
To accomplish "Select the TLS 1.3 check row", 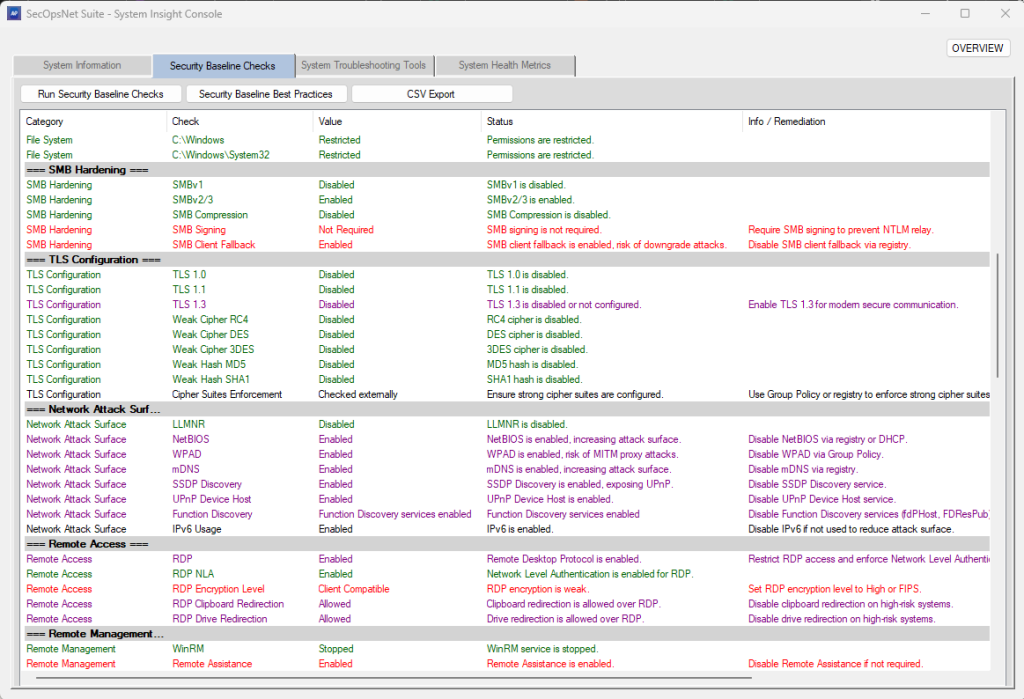I will pyautogui.click(x=188, y=305).
